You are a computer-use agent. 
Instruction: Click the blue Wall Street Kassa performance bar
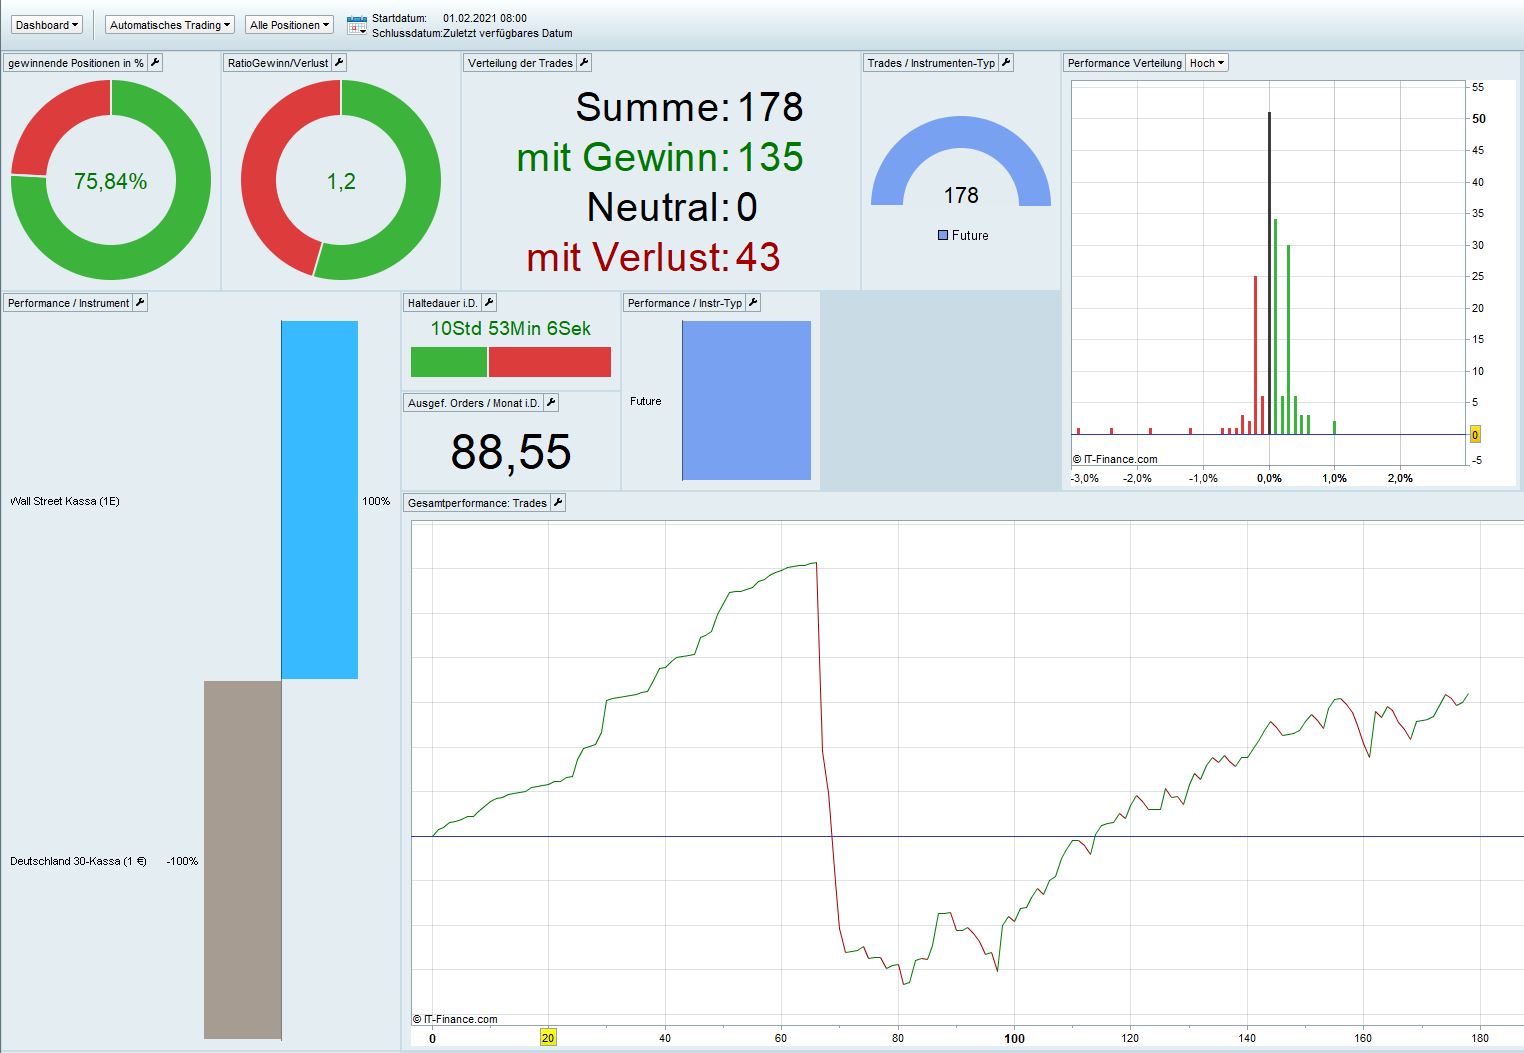pos(320,500)
